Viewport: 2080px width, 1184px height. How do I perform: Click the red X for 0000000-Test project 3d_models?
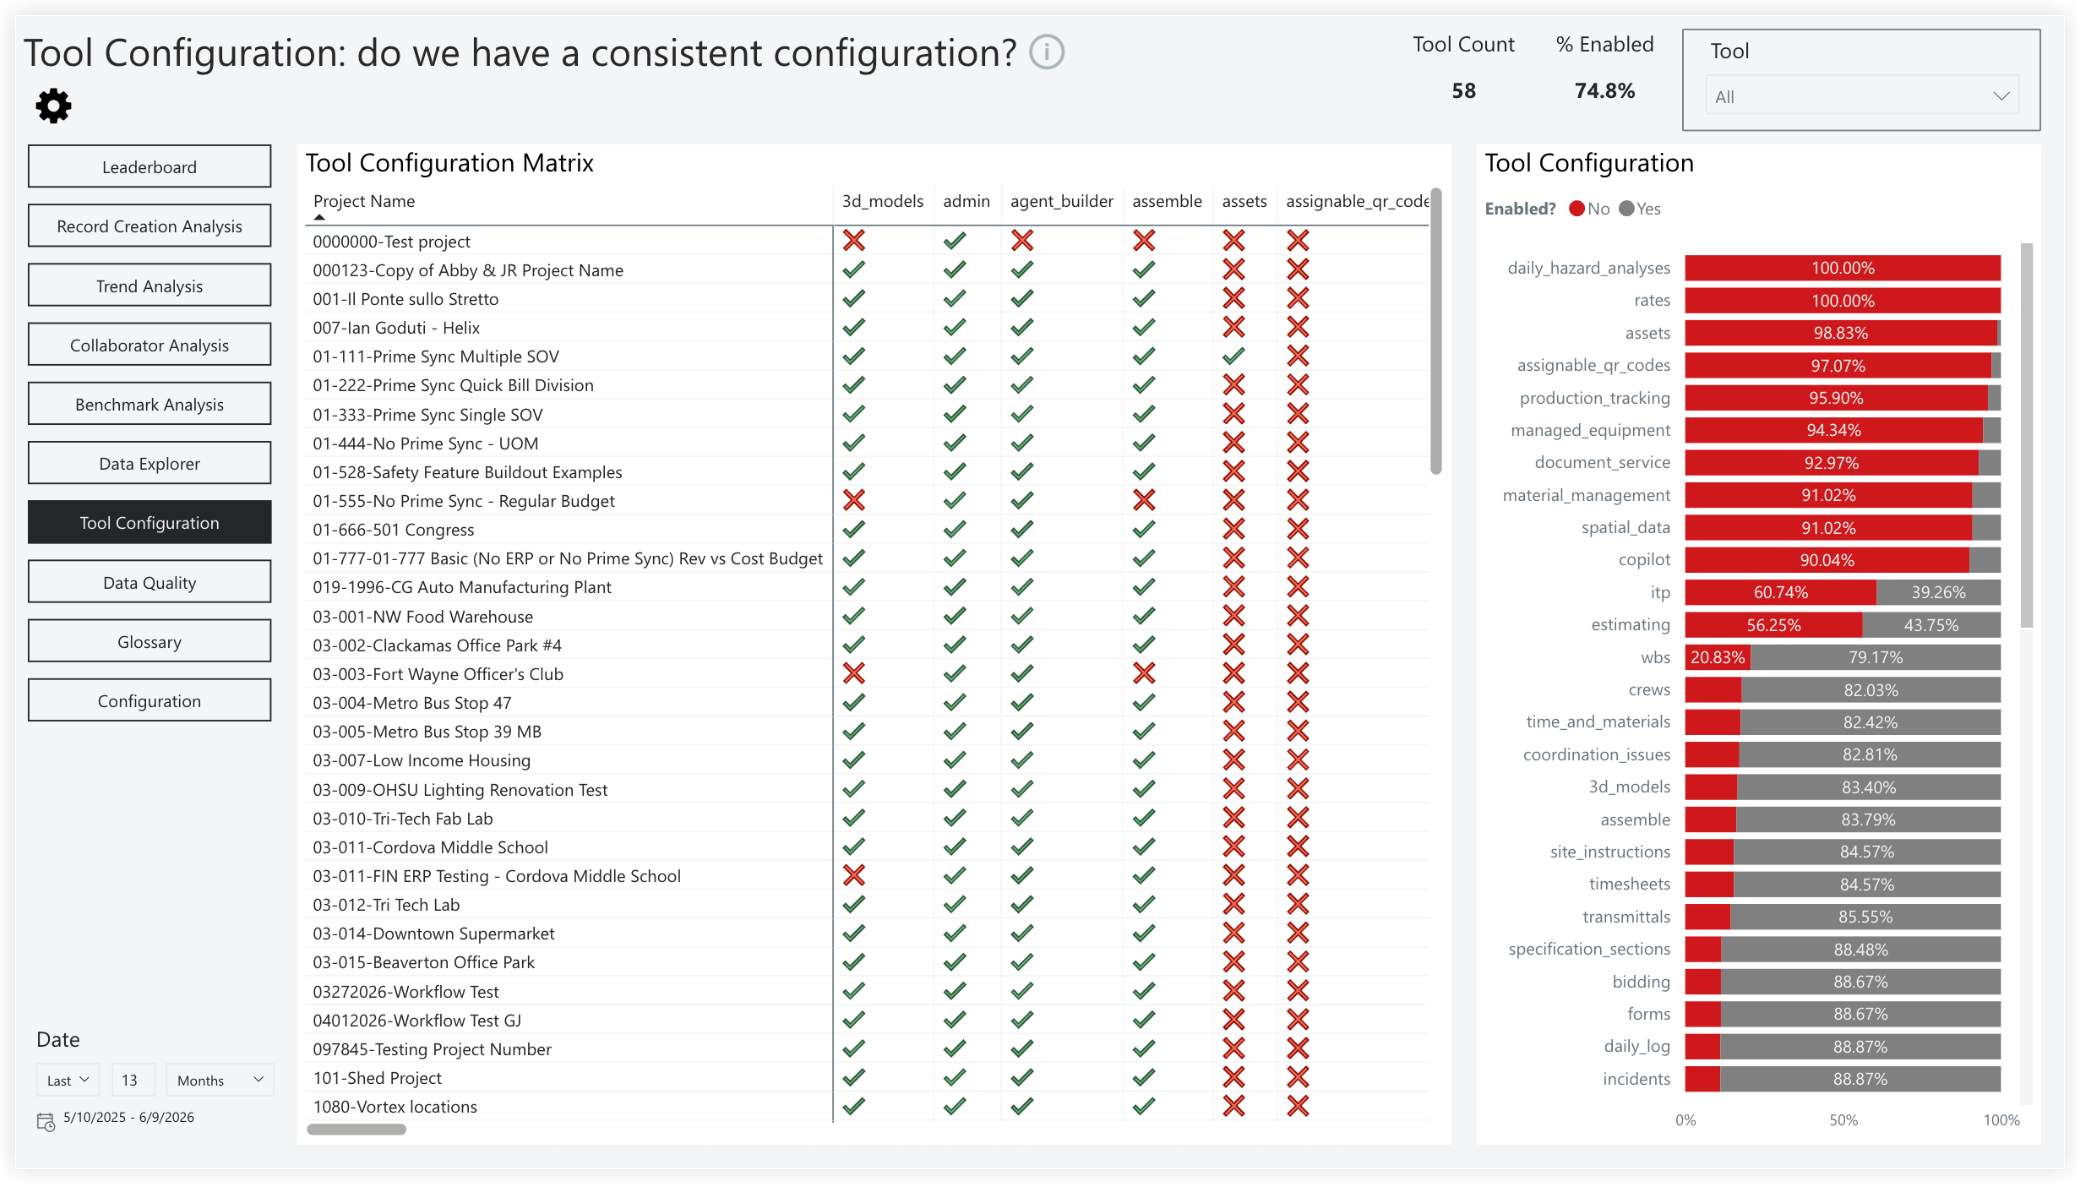[853, 240]
